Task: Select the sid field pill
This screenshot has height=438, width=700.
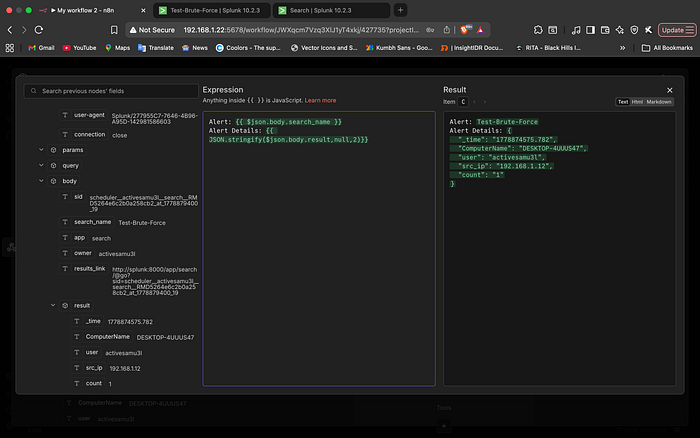Action: (x=72, y=197)
